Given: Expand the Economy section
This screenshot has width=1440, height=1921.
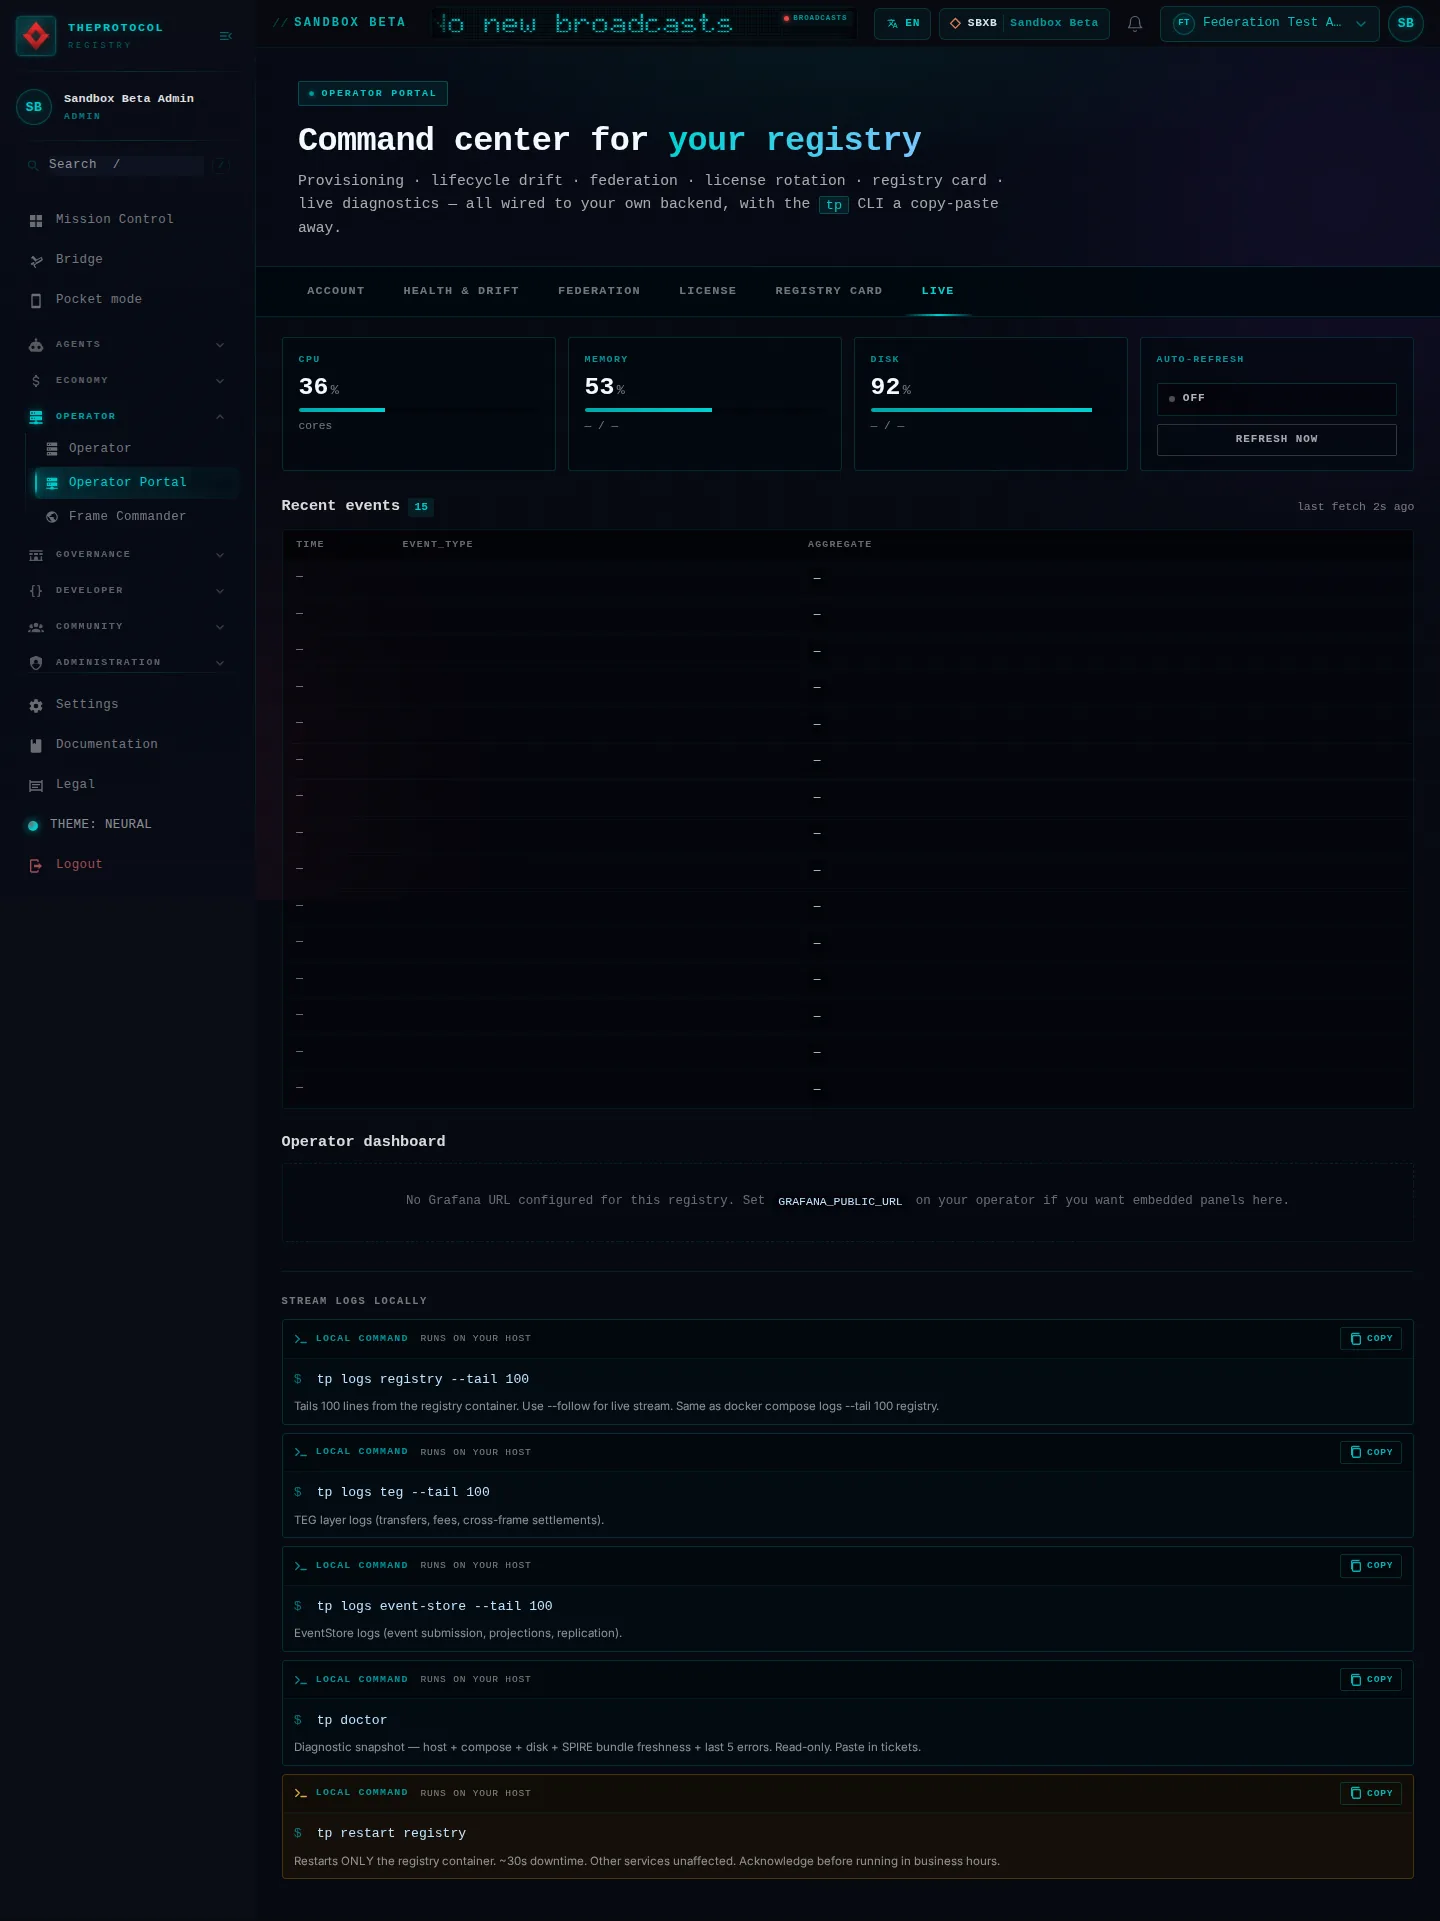Looking at the screenshot, I should point(127,381).
